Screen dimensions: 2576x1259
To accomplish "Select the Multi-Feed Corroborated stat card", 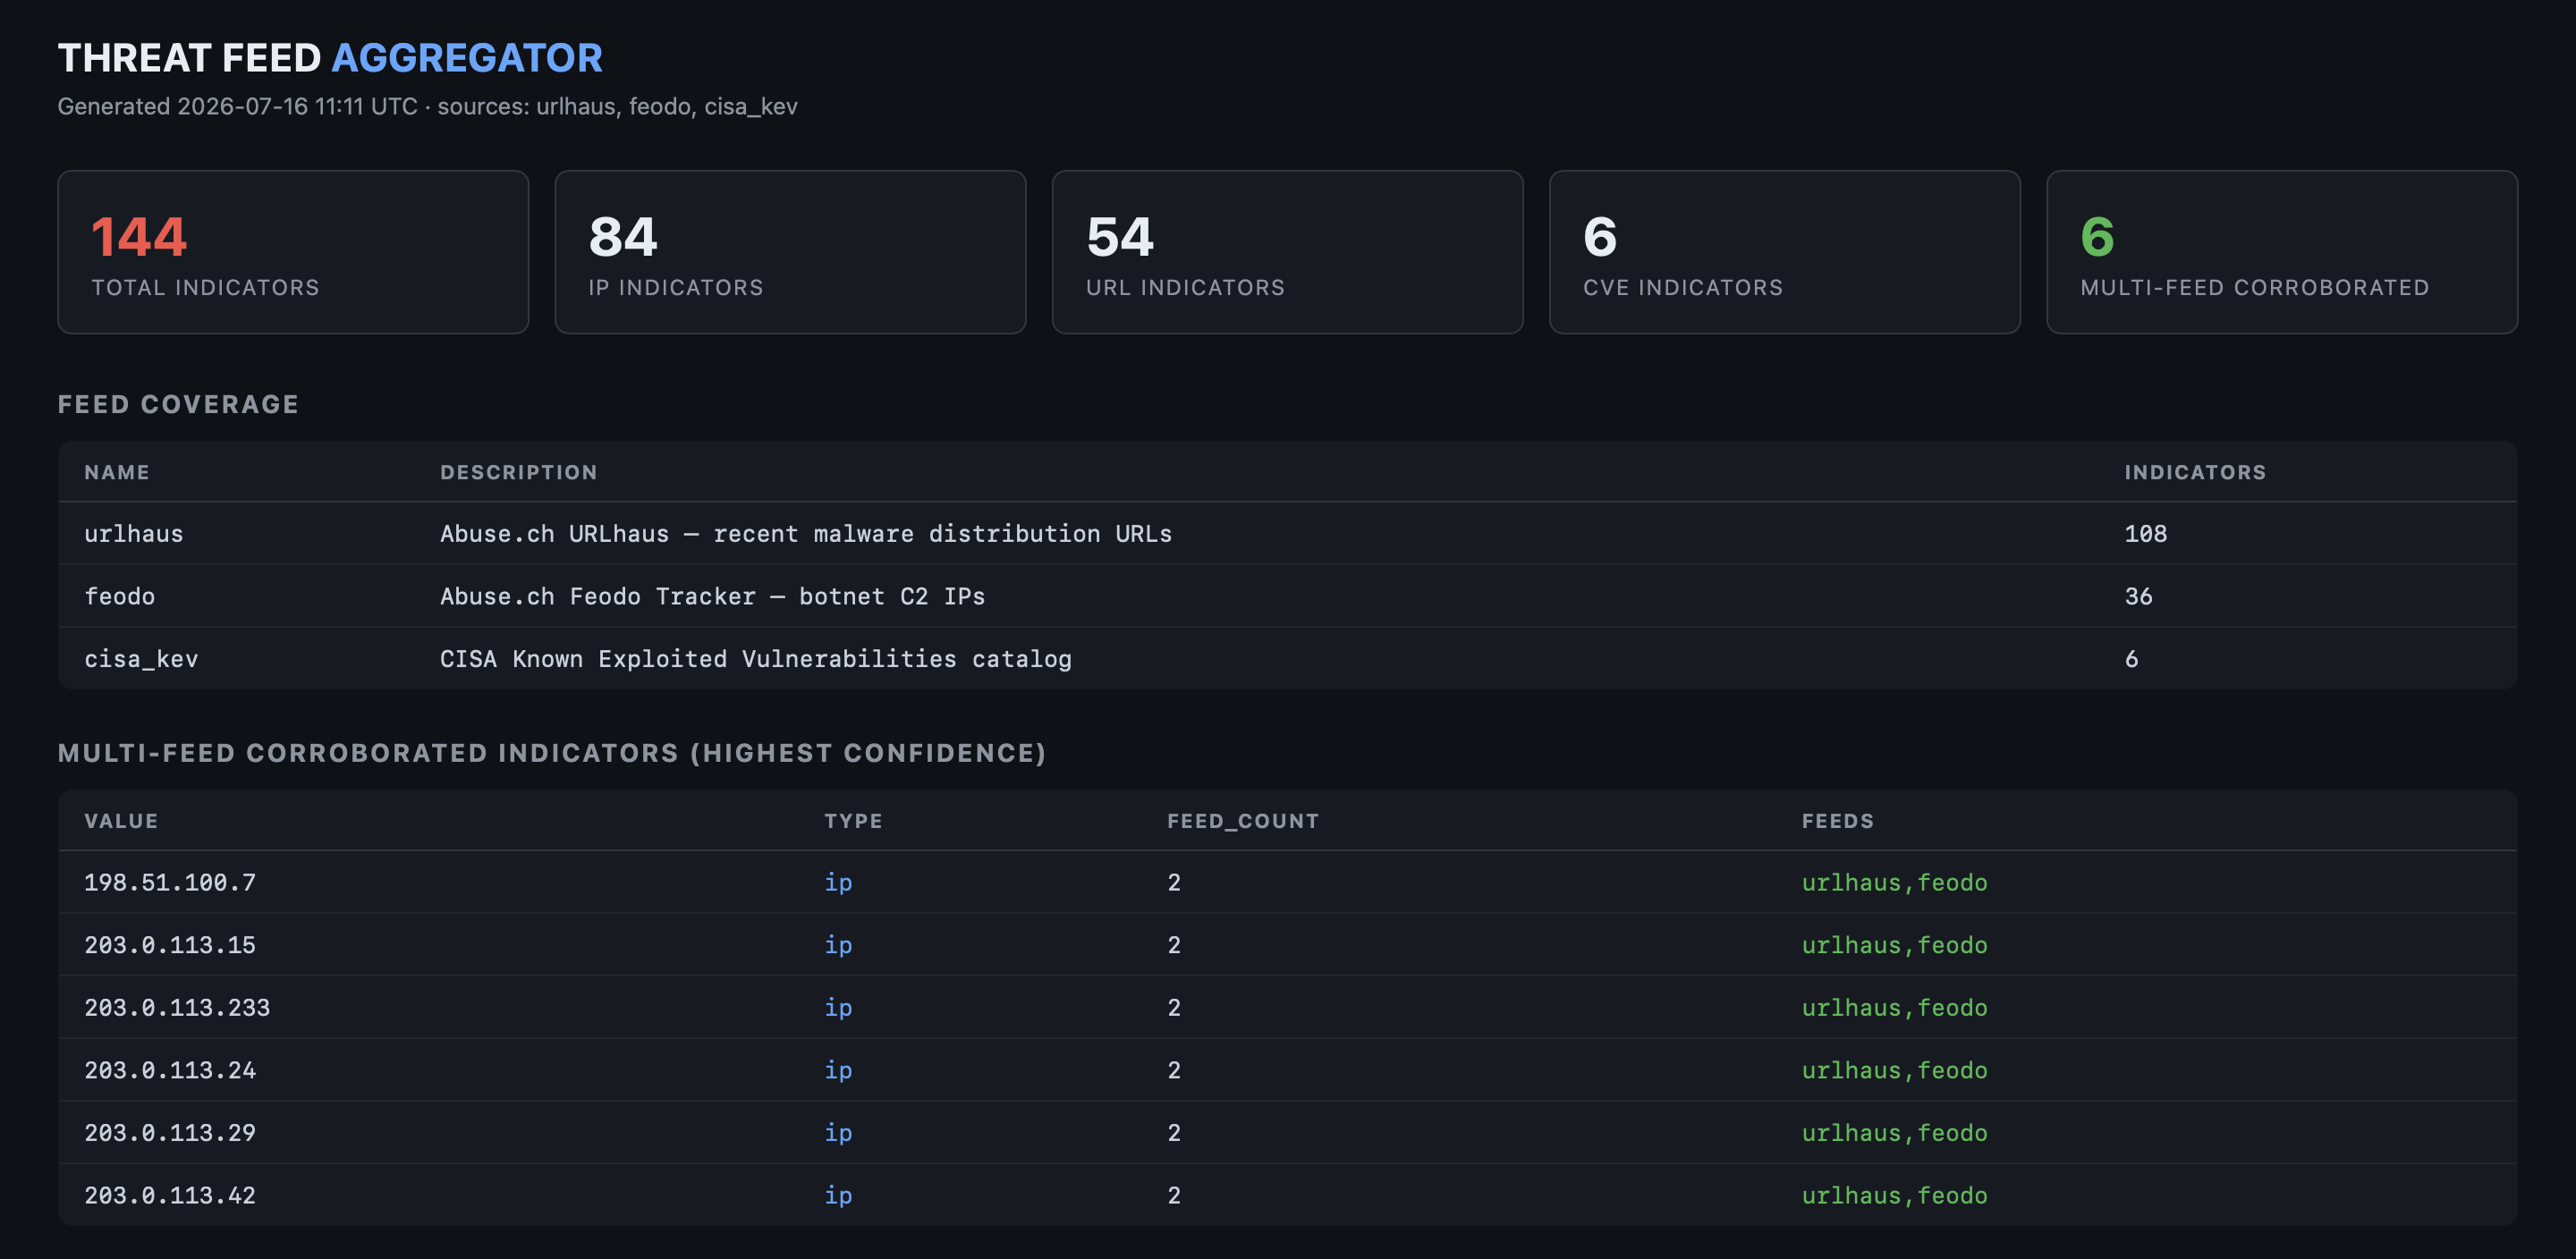I will coord(2281,252).
